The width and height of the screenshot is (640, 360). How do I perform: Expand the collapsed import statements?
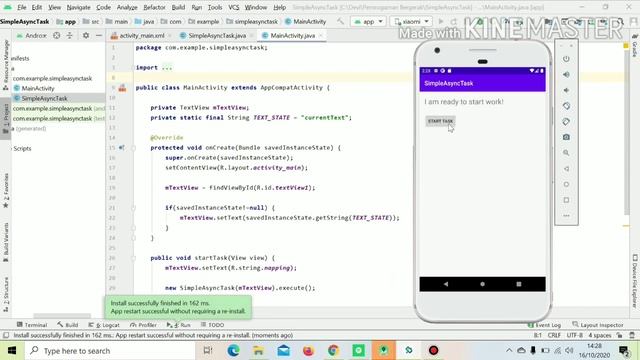tap(167, 68)
